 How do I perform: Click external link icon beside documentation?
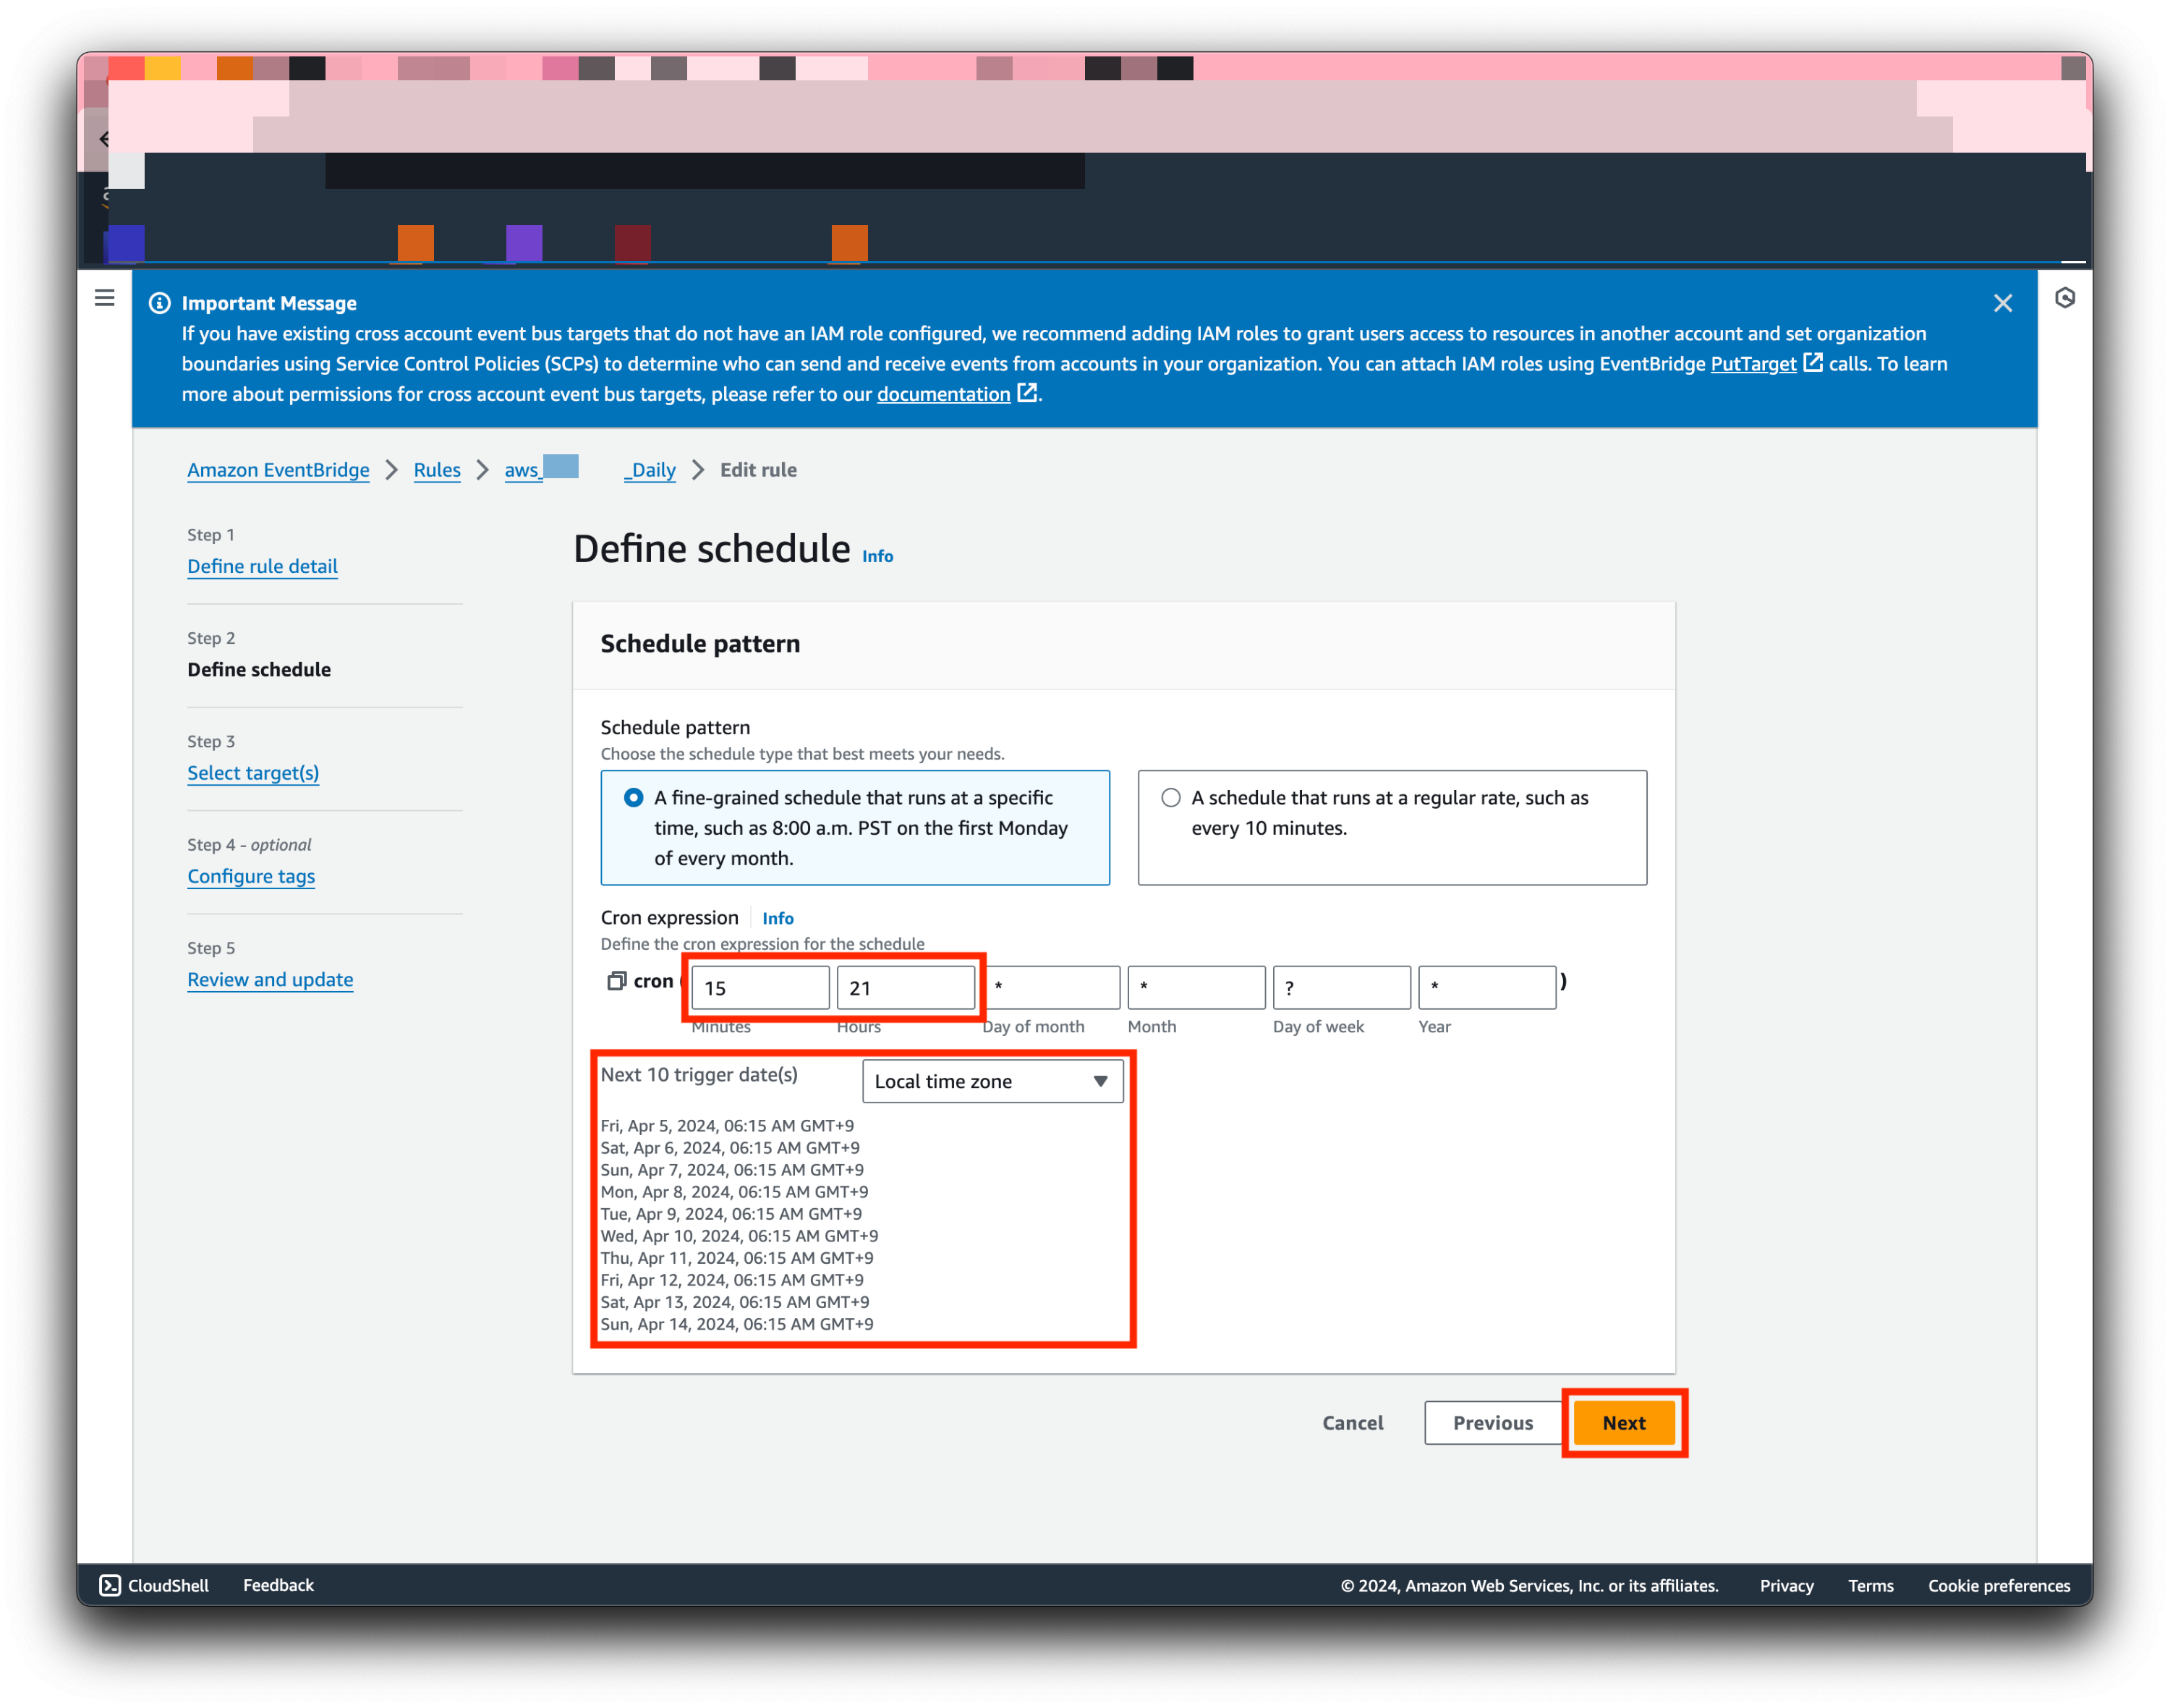click(x=1027, y=393)
